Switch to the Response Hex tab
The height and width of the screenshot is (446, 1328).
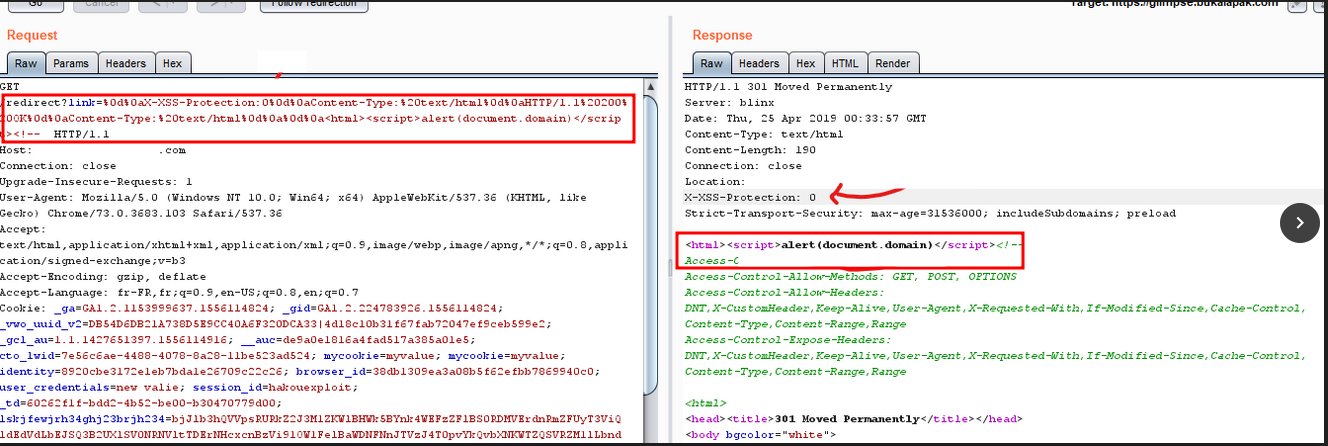point(805,63)
